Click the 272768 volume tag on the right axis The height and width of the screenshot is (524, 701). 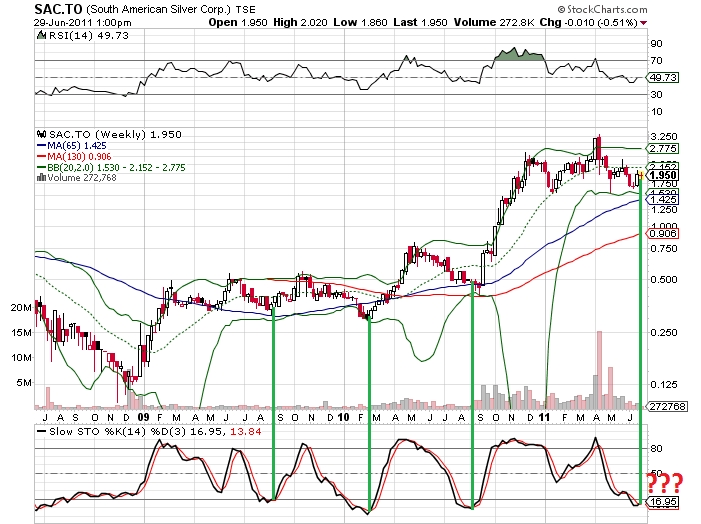tap(667, 406)
